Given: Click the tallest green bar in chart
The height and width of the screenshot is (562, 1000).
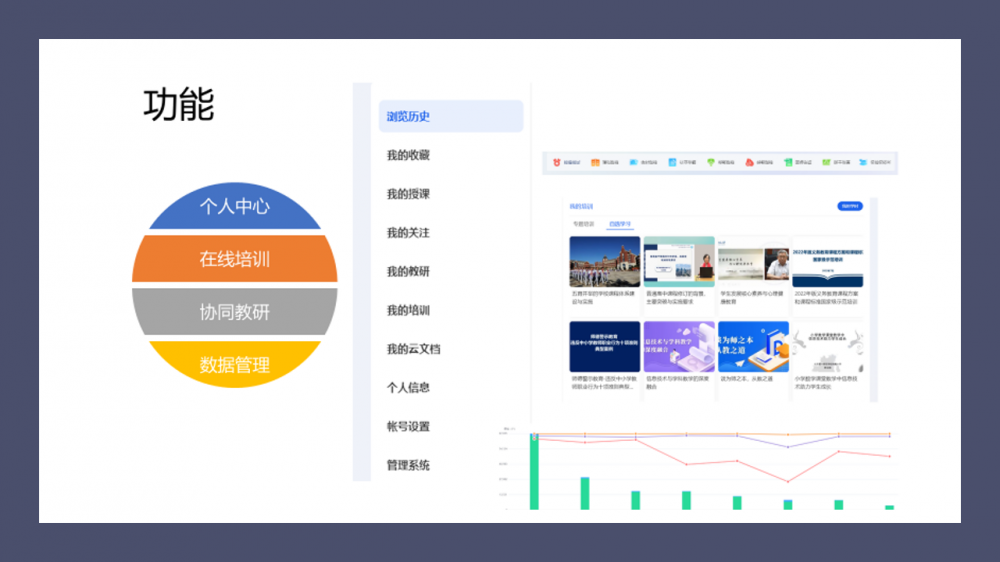Looking at the screenshot, I should pyautogui.click(x=534, y=472).
